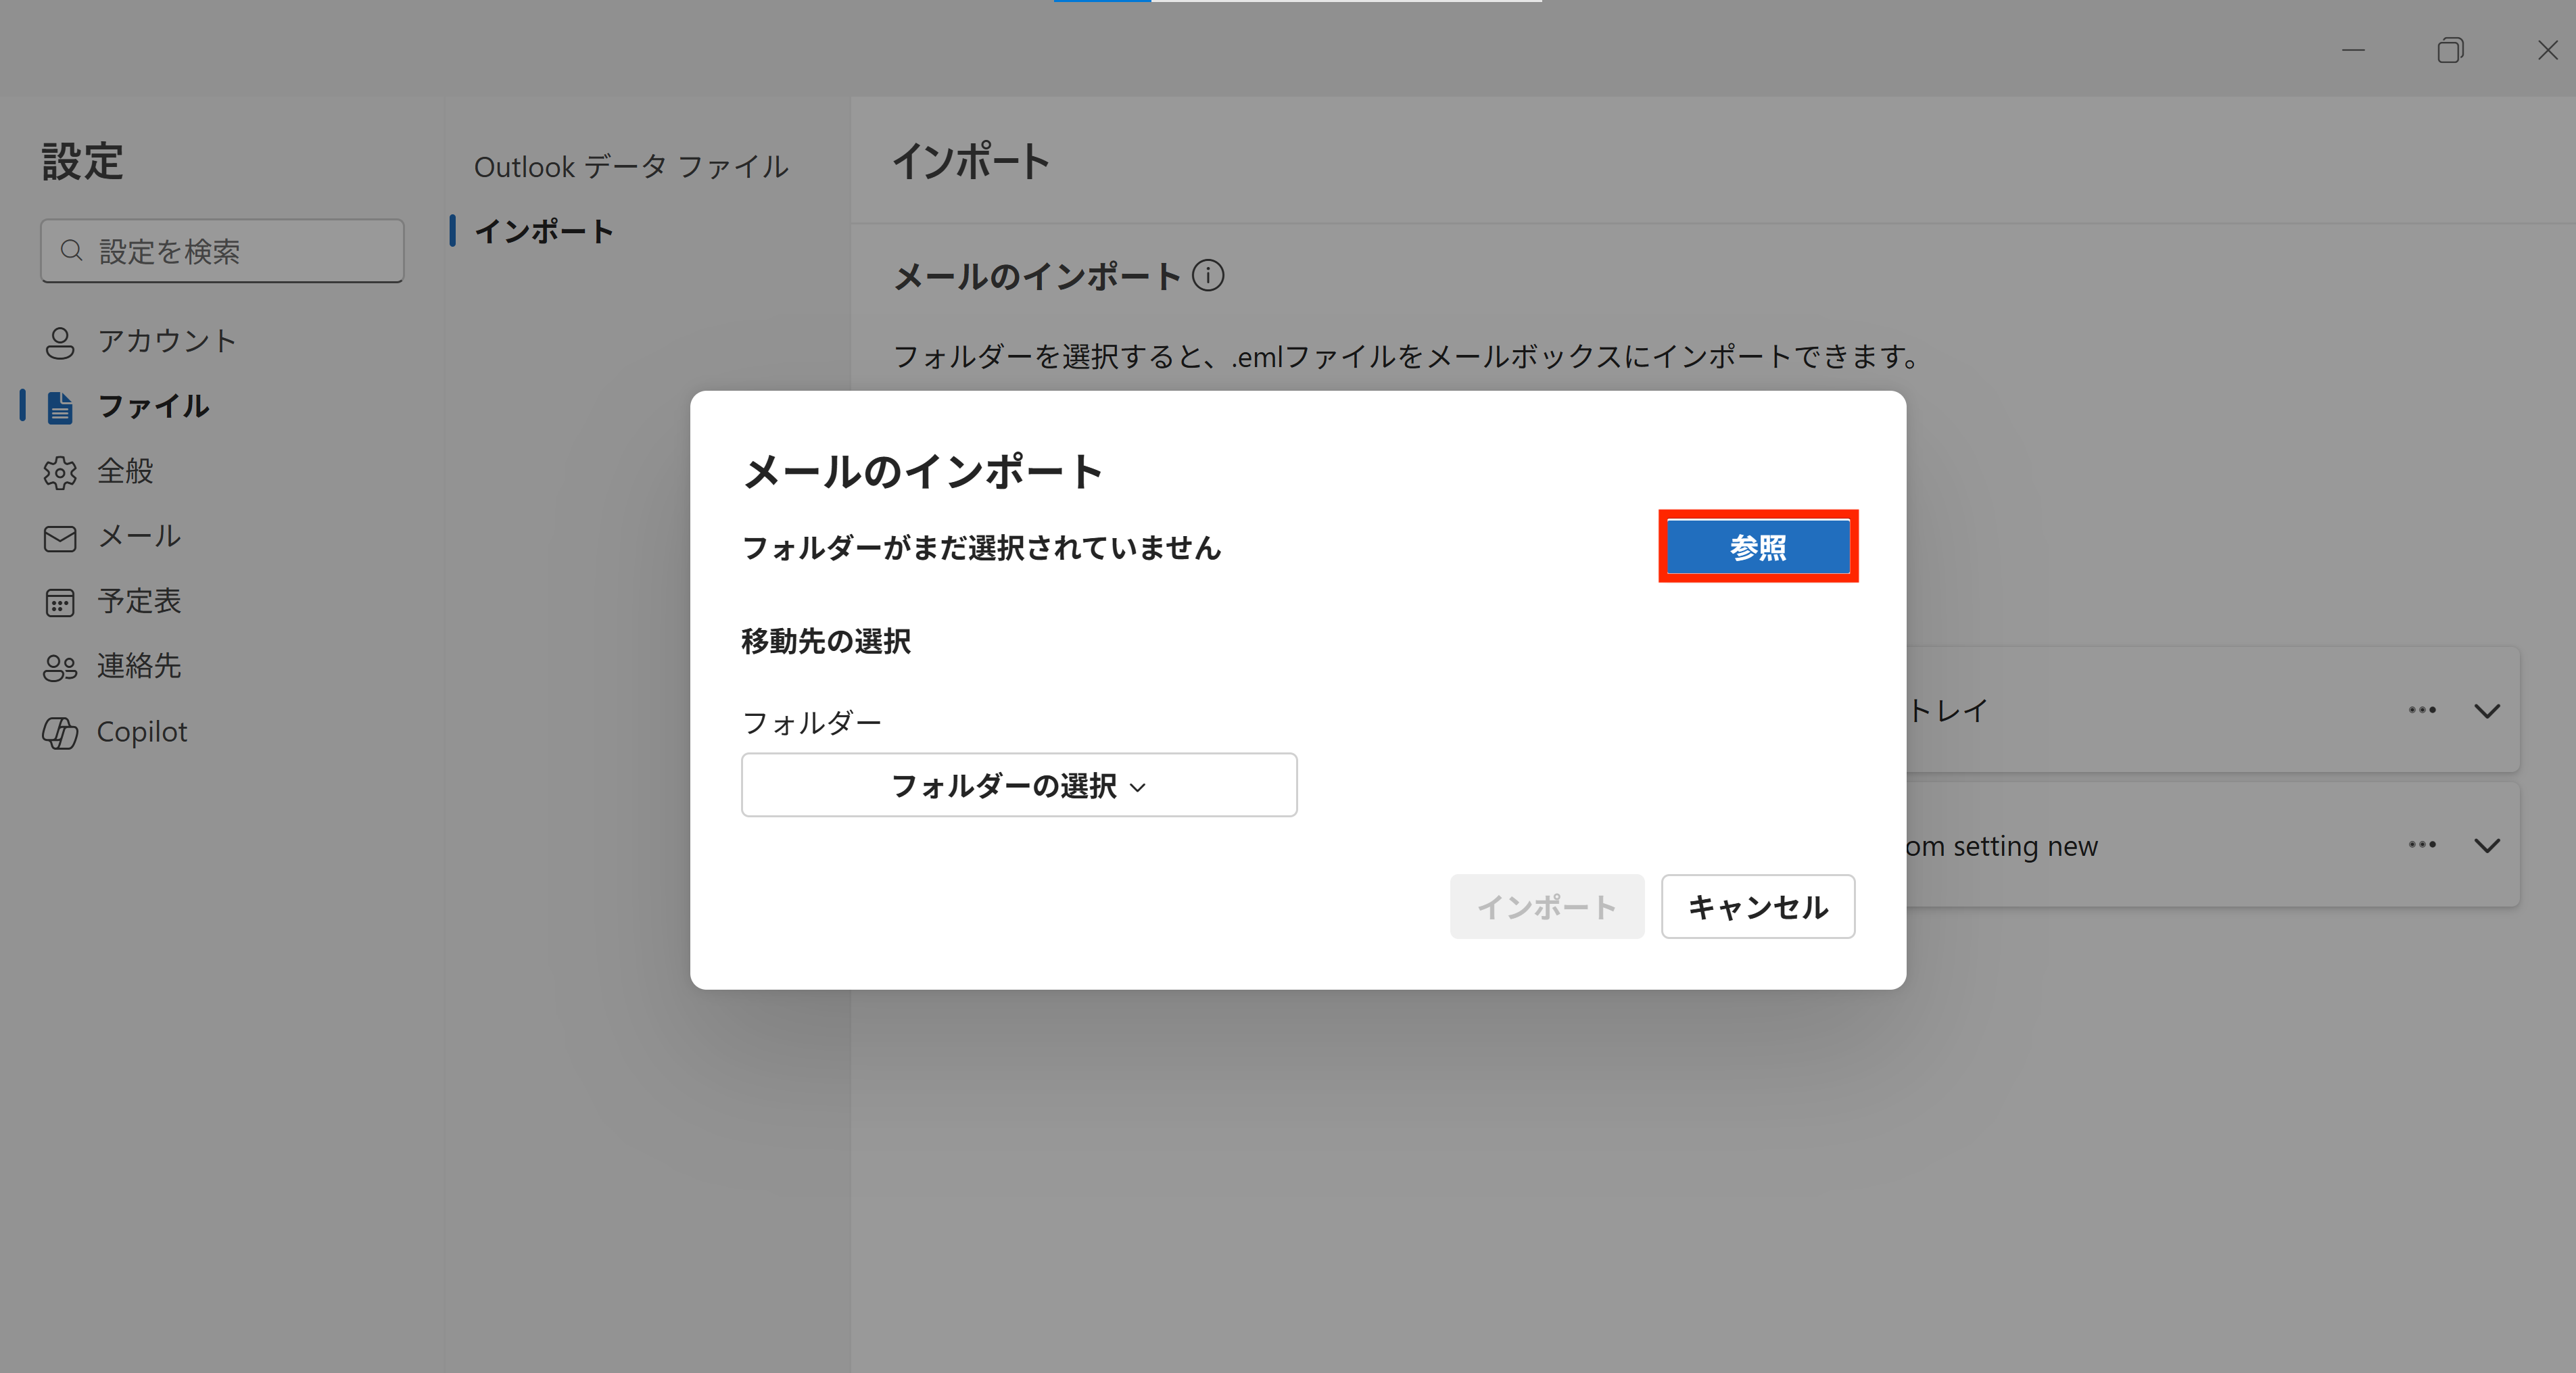Open Outlook データ ファイル tab
Viewport: 2576px width, 1373px height.
[x=631, y=166]
